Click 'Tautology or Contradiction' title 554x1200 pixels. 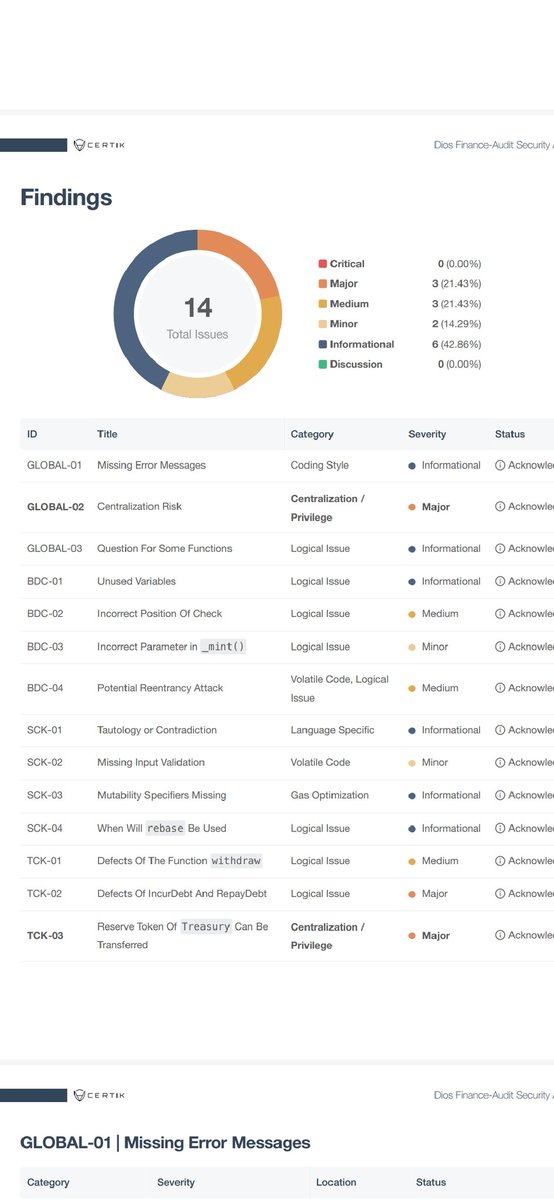click(157, 730)
